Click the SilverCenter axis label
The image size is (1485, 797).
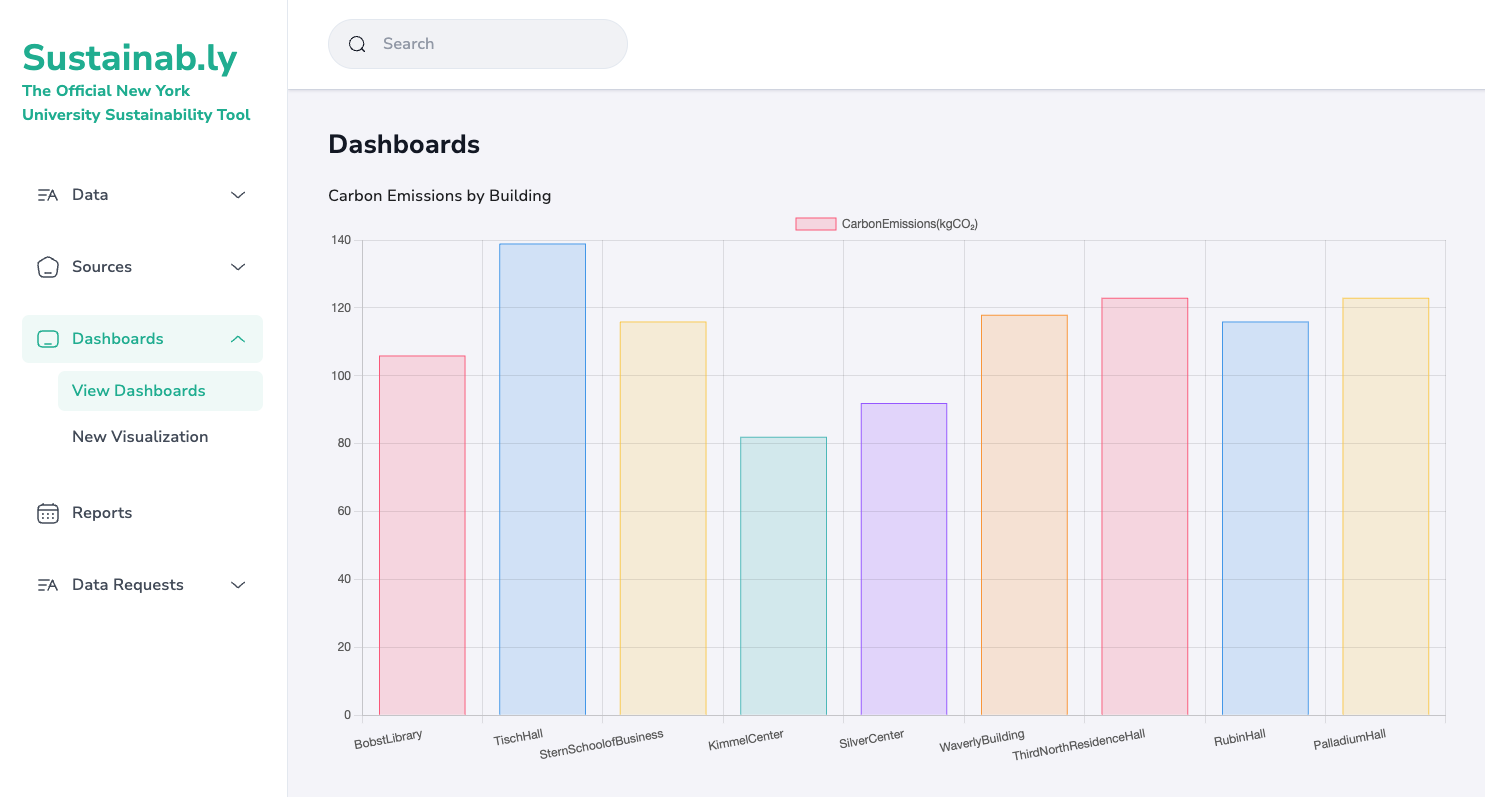tap(872, 740)
